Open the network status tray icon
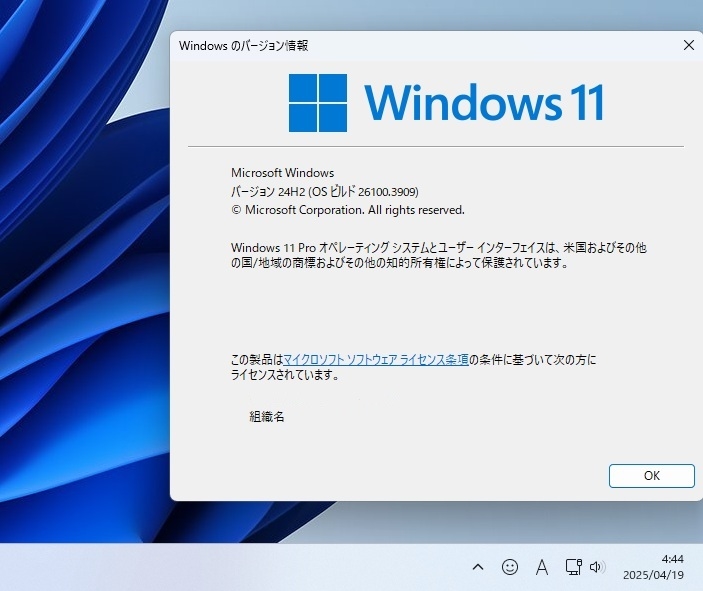The height and width of the screenshot is (591, 703). click(x=573, y=567)
